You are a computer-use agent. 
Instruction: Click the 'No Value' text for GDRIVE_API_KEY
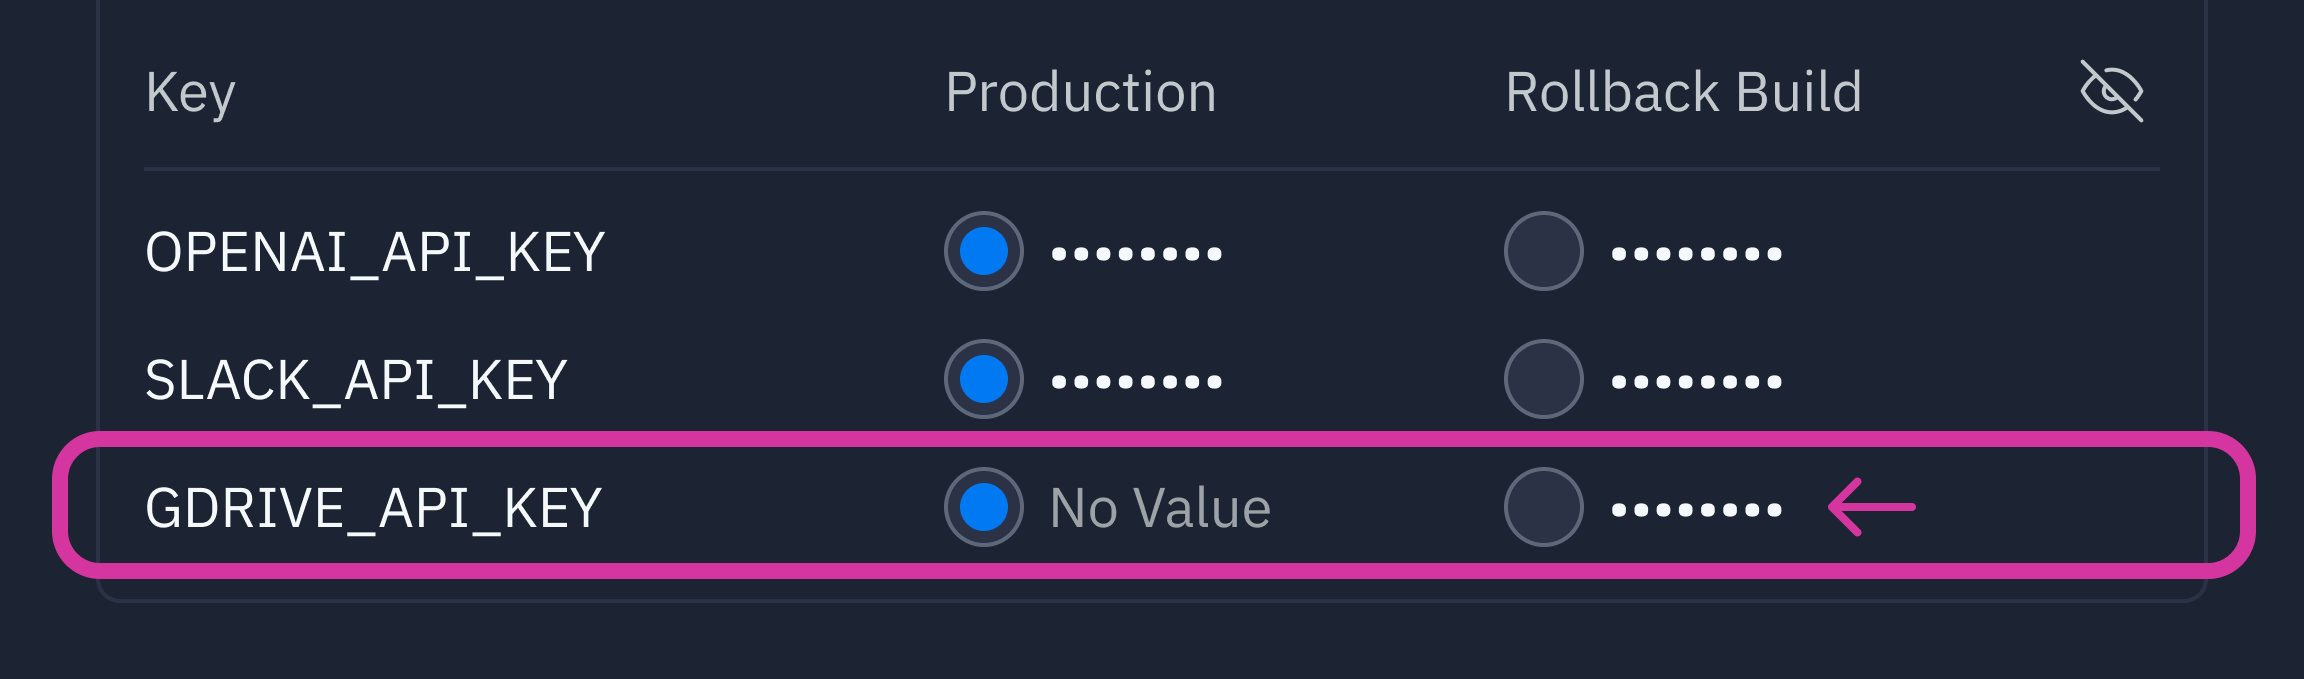tap(1160, 508)
